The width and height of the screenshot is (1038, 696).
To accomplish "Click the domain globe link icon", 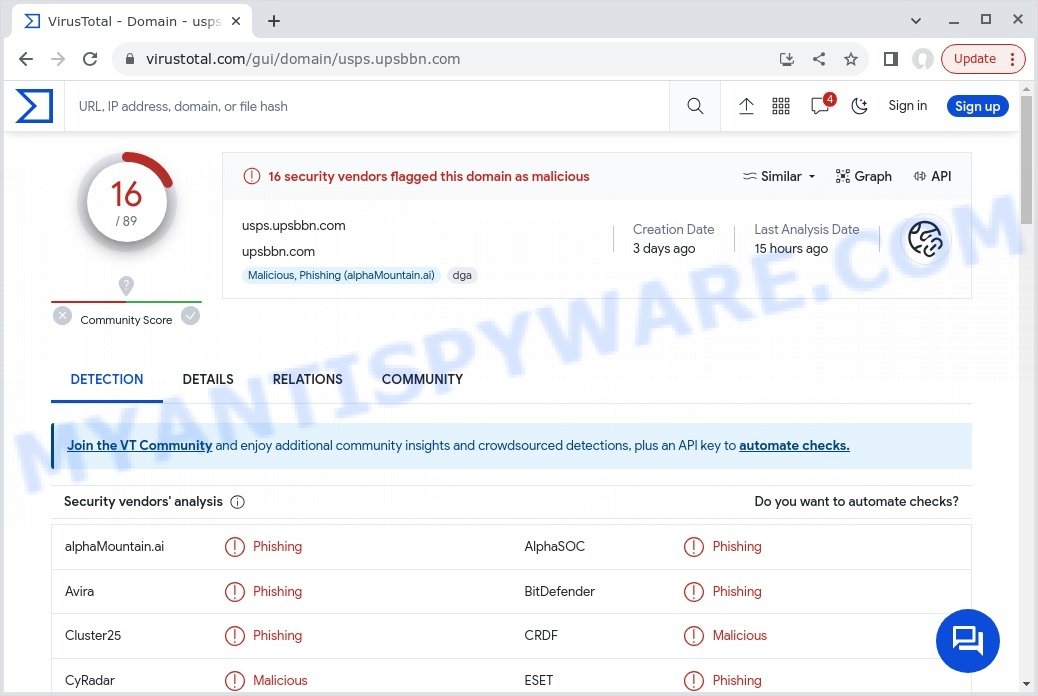I will tap(925, 239).
